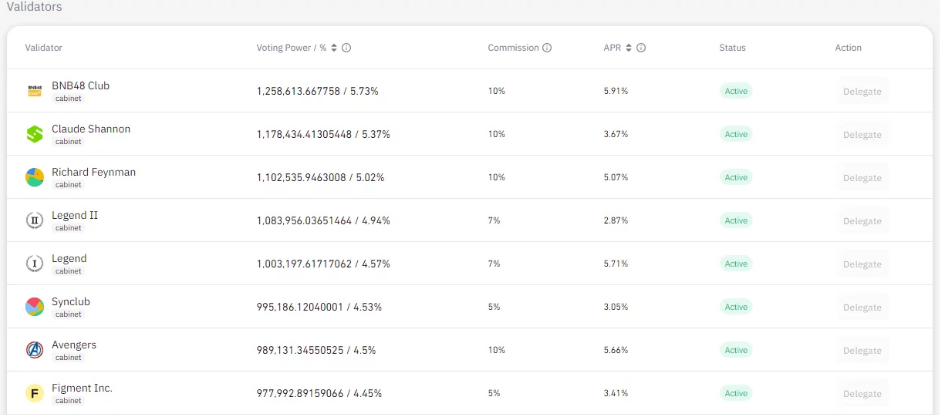
Task: Click the Active status badge for Avengers
Action: tap(736, 350)
